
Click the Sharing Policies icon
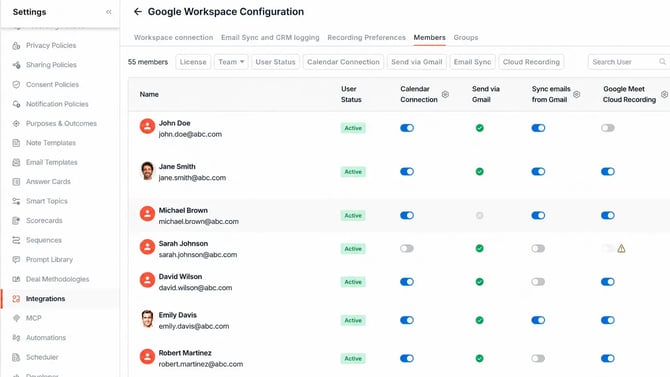pos(16,65)
